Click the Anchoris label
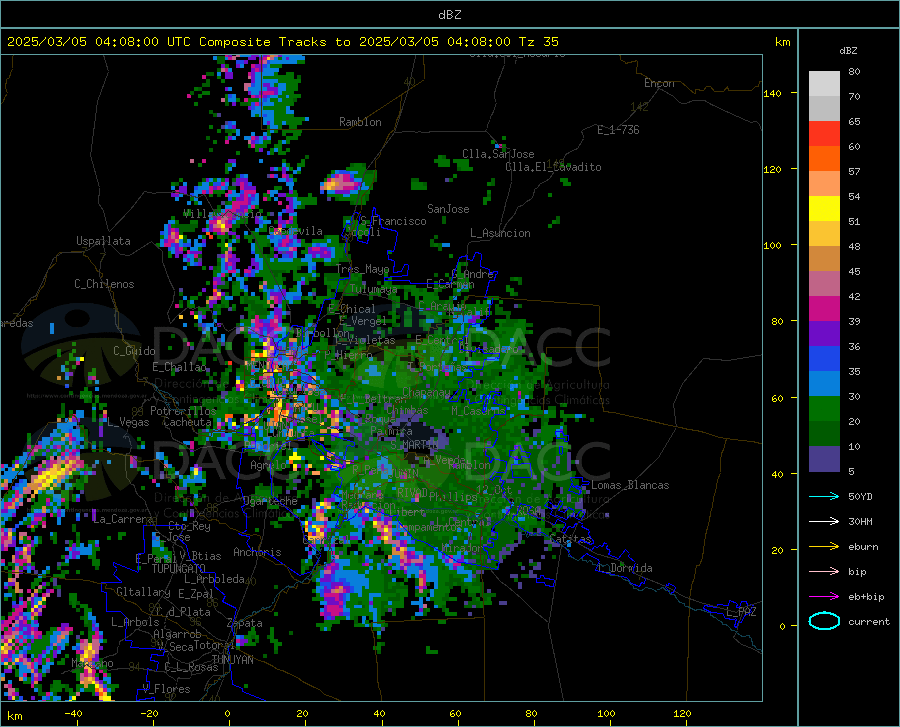The width and height of the screenshot is (900, 727). [x=257, y=552]
